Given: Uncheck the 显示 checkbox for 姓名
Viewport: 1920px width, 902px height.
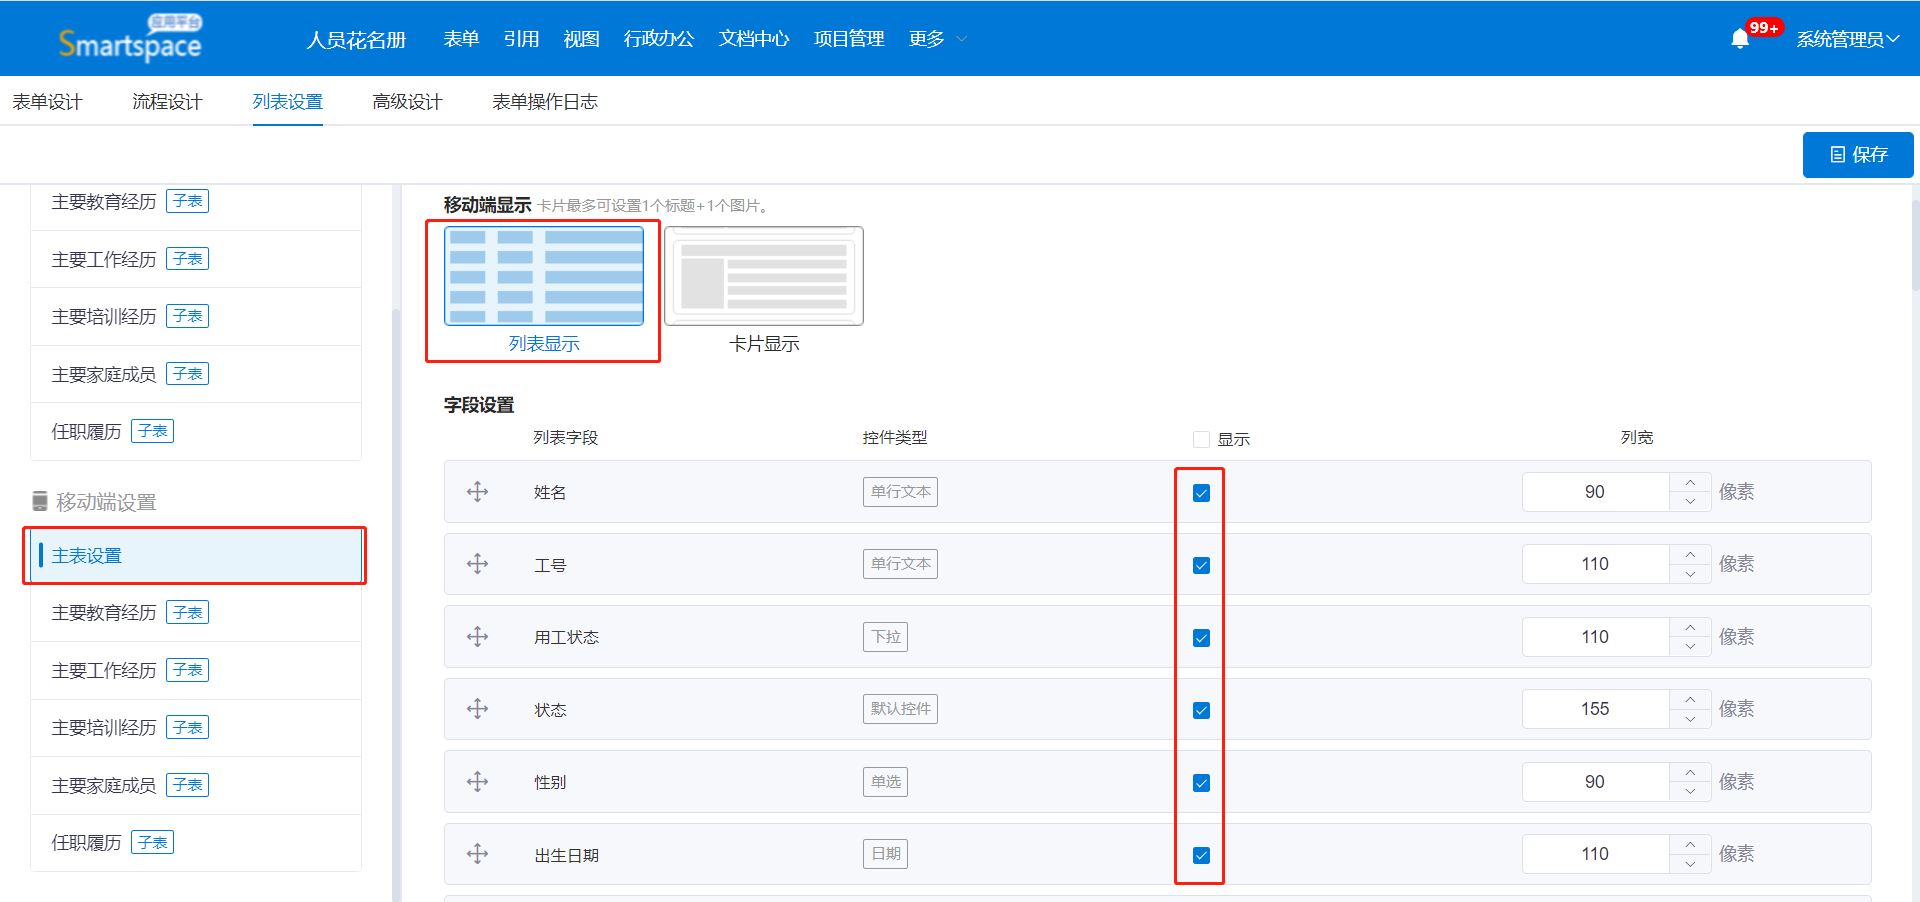Looking at the screenshot, I should click(x=1202, y=493).
